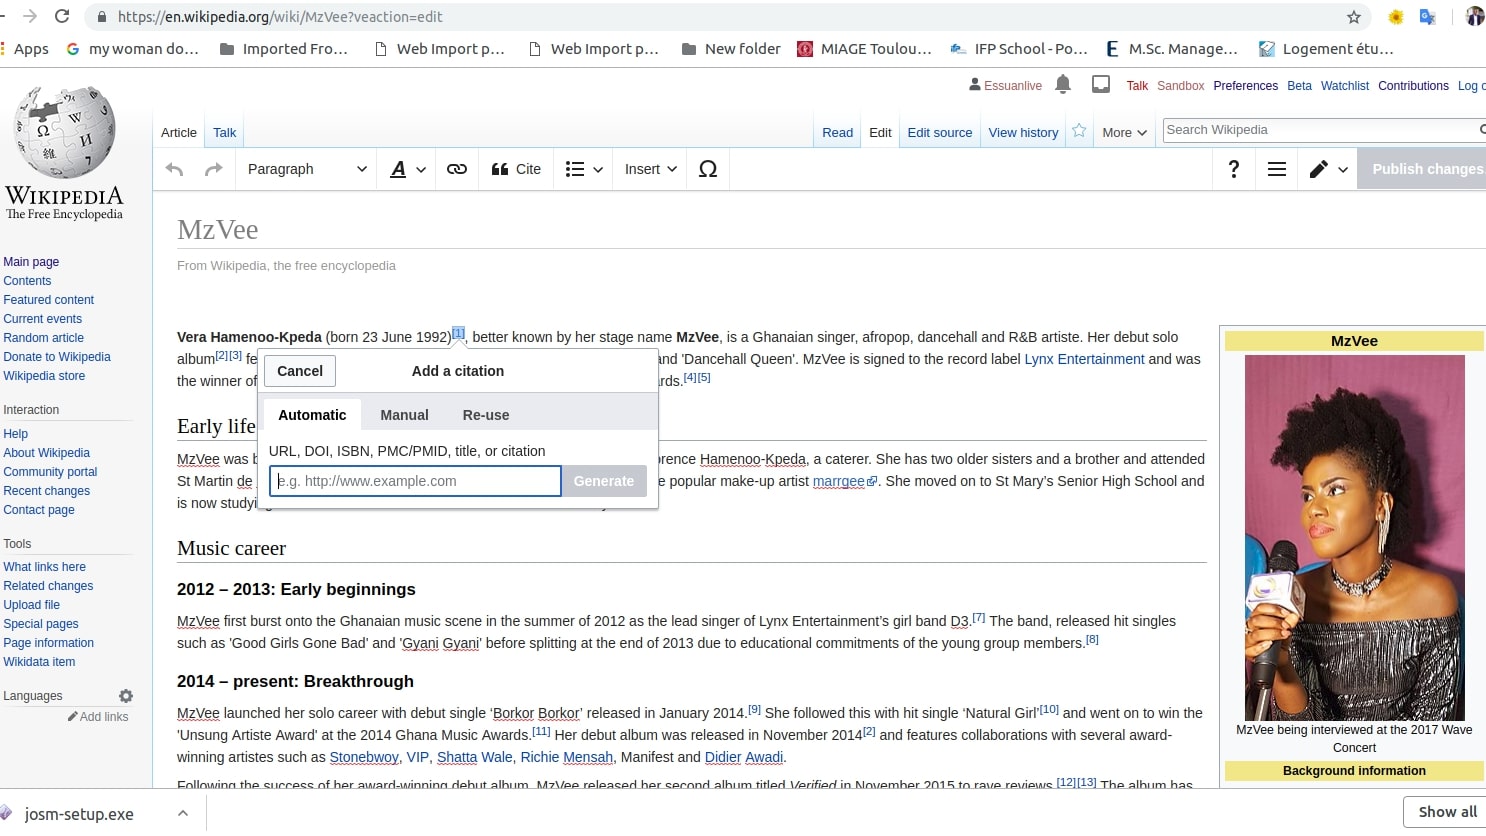Expand the More page actions menu
1486x836 pixels.
(1124, 132)
